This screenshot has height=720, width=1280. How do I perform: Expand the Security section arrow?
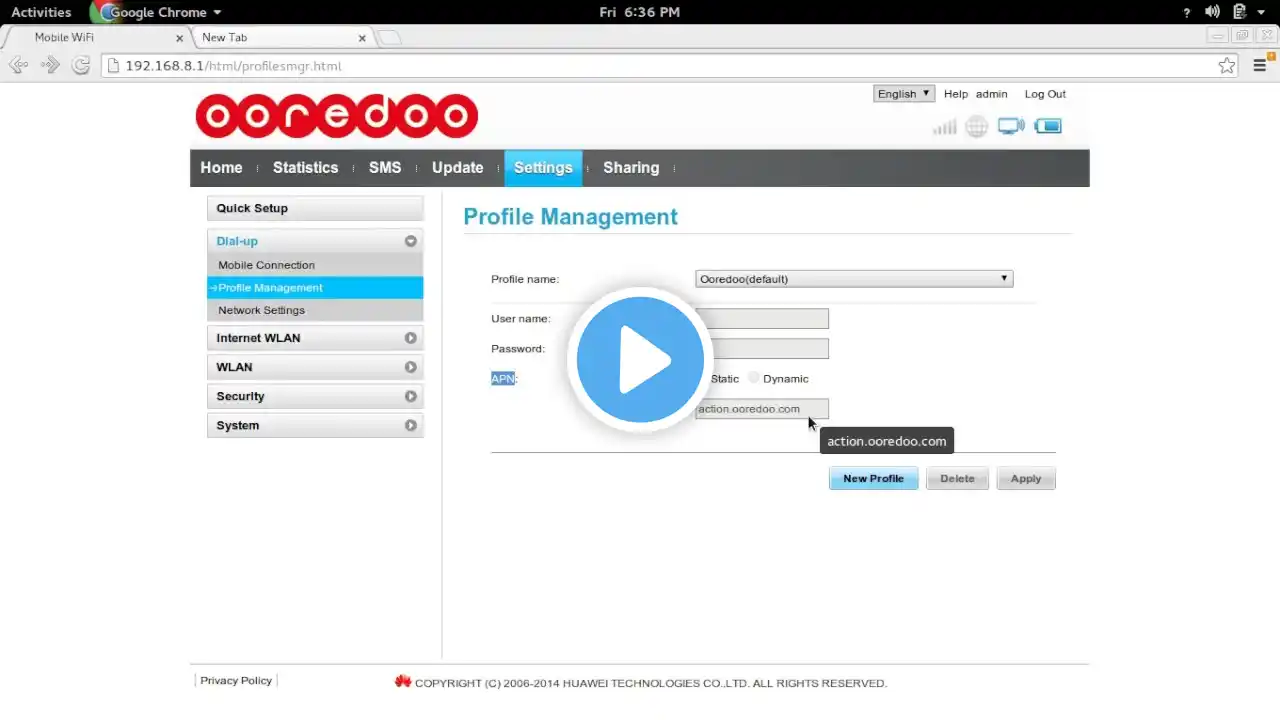pyautogui.click(x=410, y=396)
